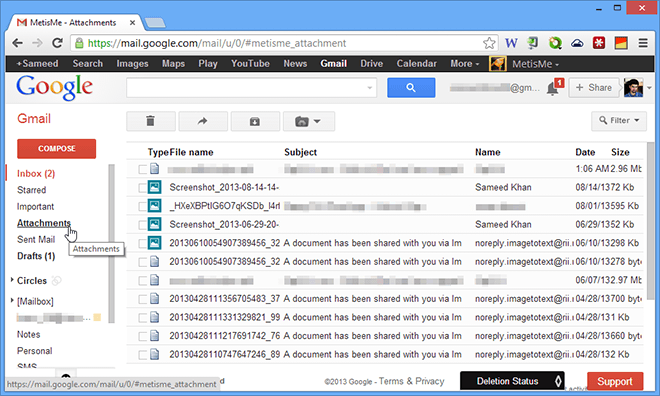Open Sent Mail in sidebar

point(36,239)
